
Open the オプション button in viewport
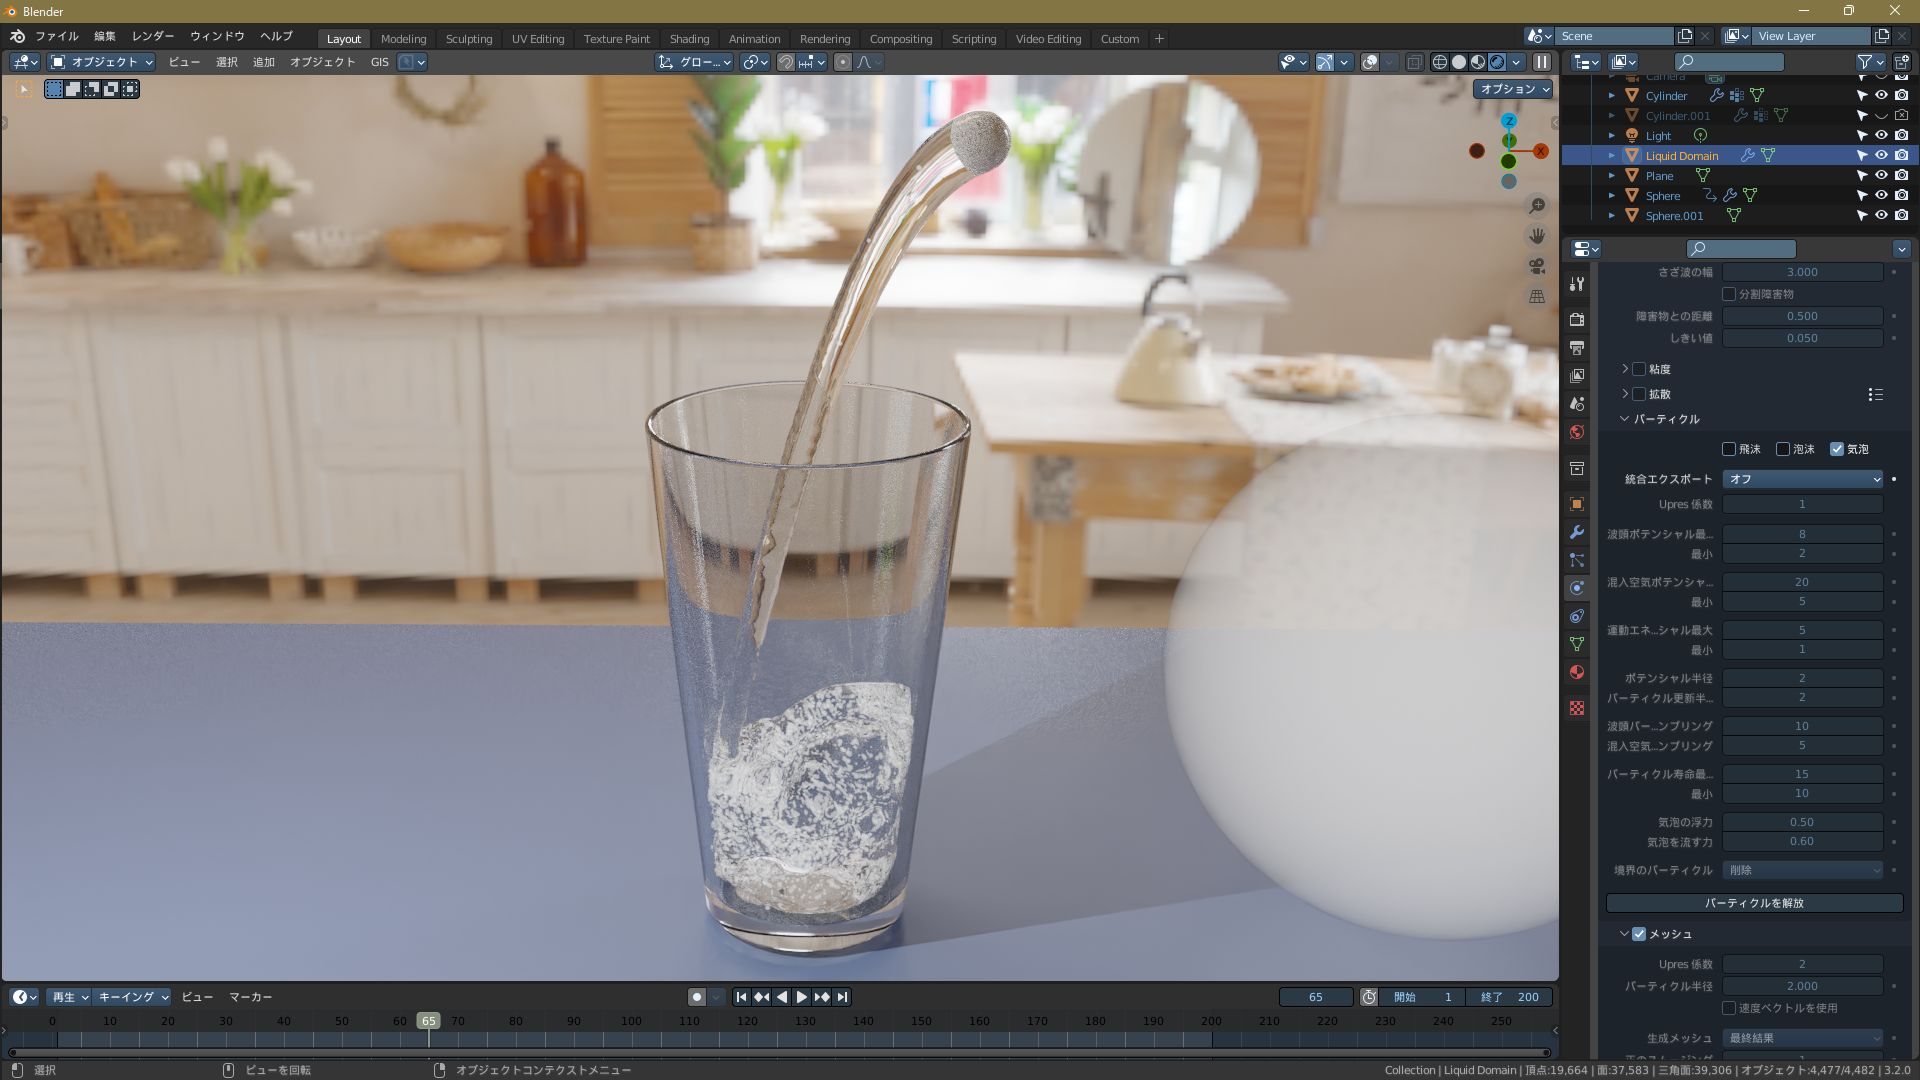[1514, 89]
